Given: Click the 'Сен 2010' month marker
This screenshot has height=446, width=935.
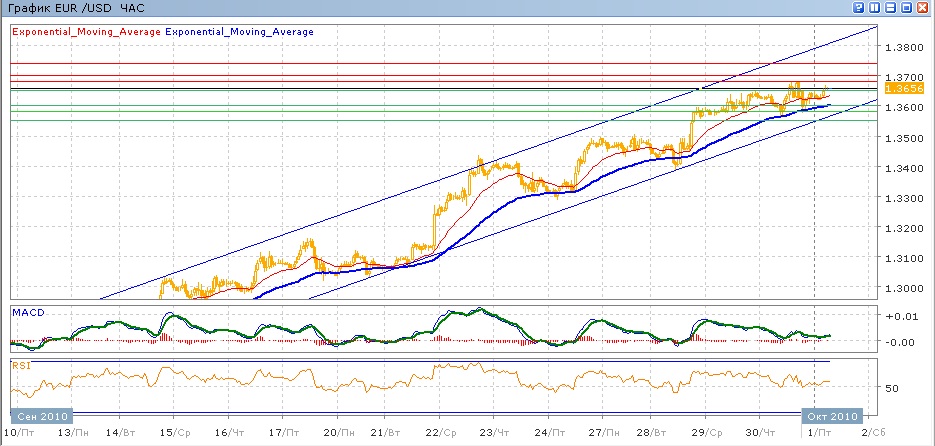Looking at the screenshot, I should coord(40,415).
